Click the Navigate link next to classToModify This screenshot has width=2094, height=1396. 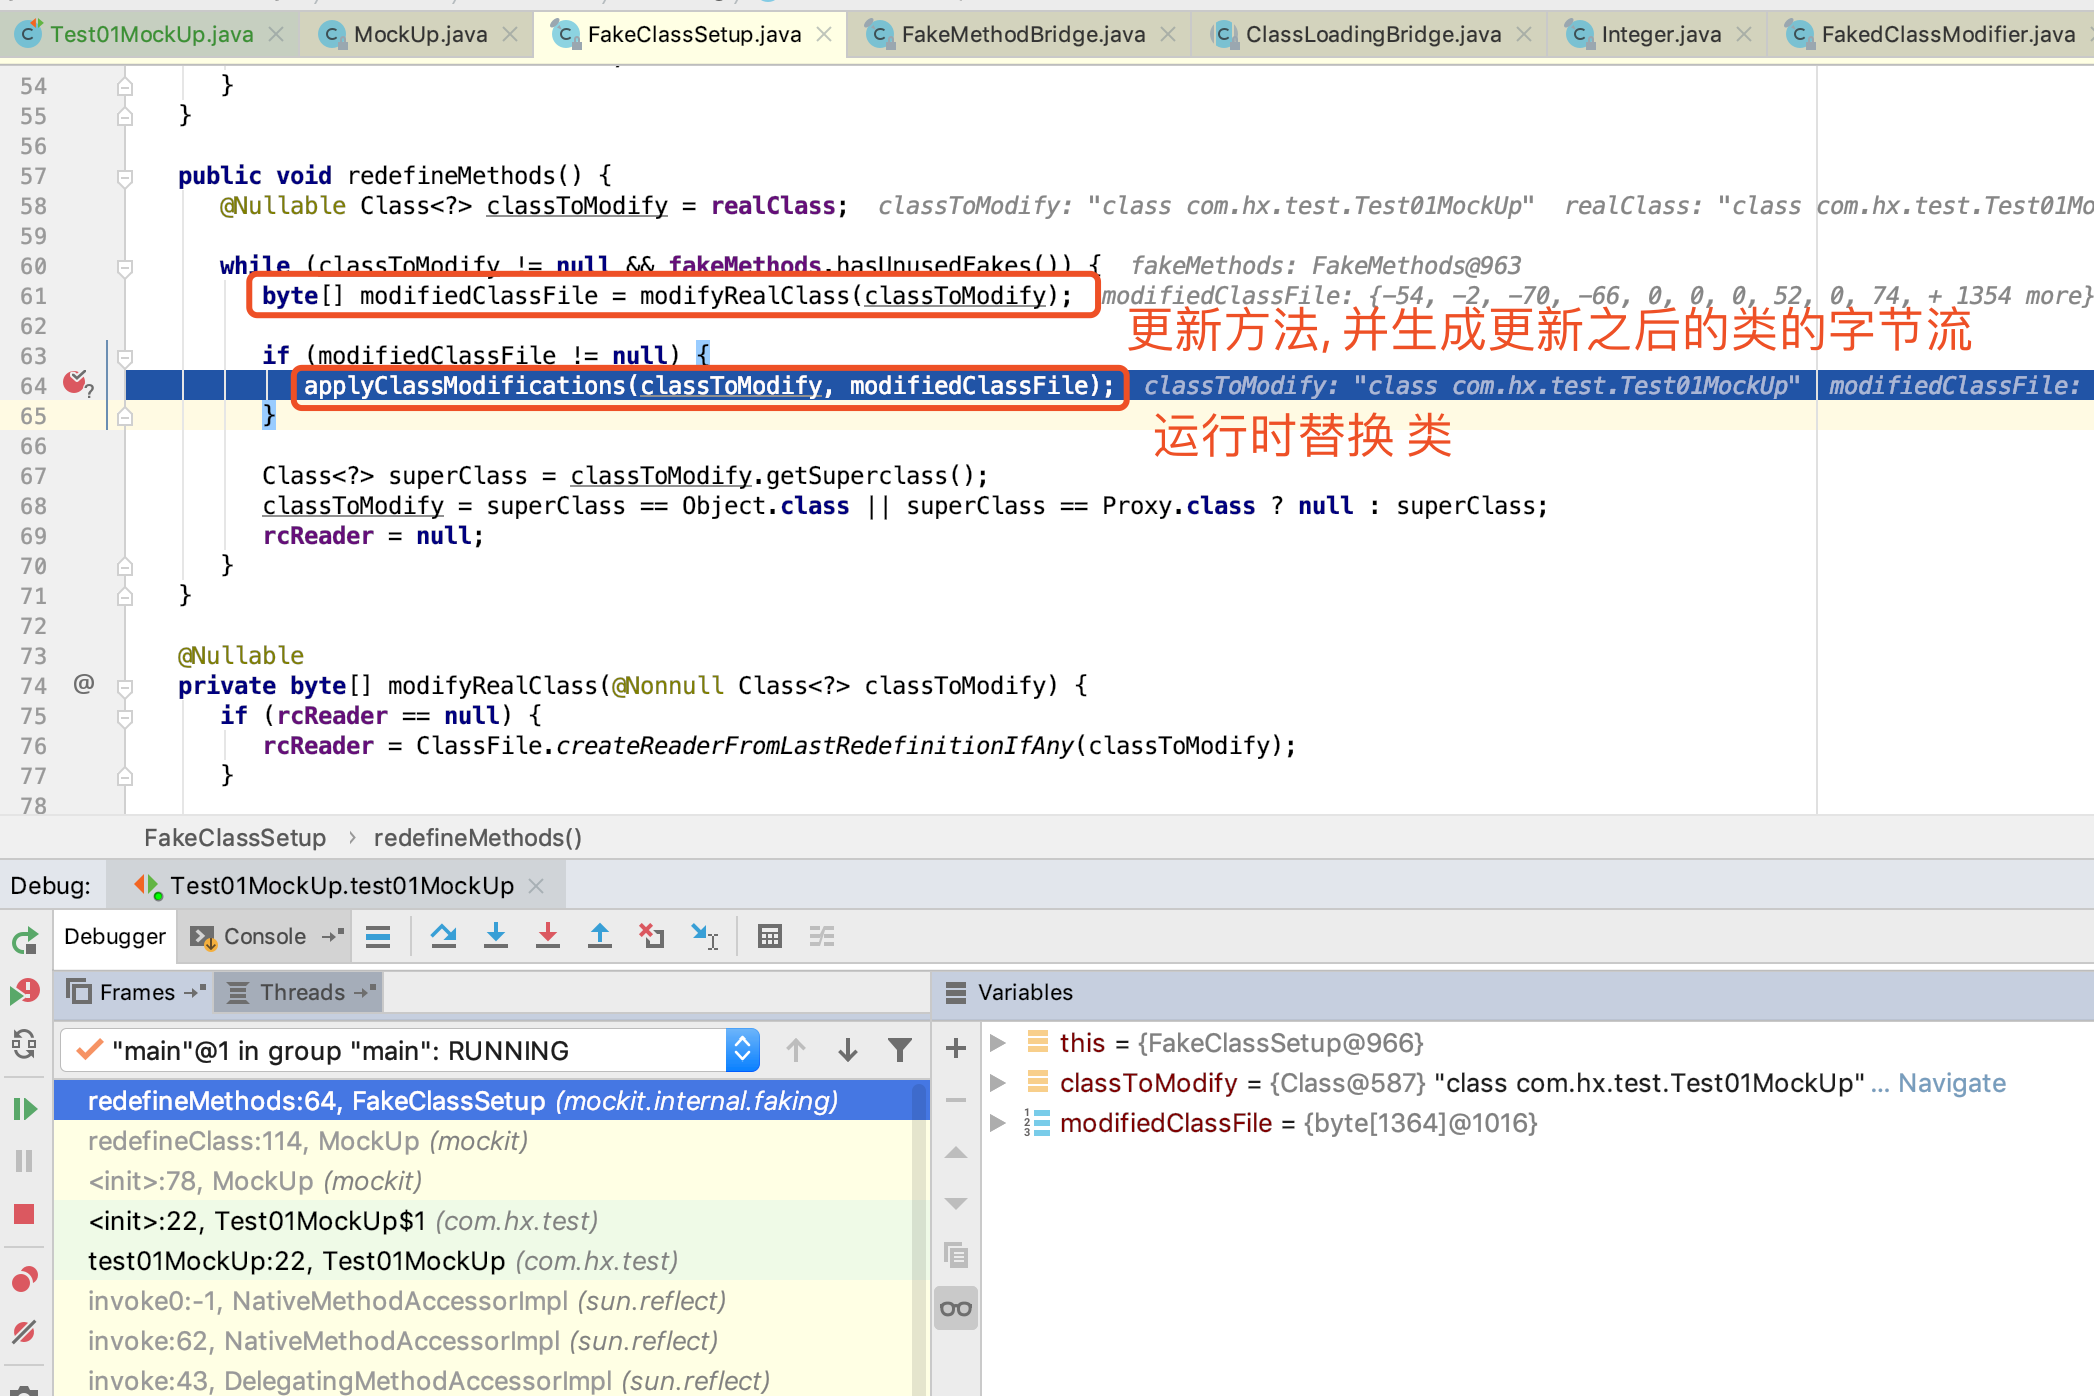pyautogui.click(x=1951, y=1083)
